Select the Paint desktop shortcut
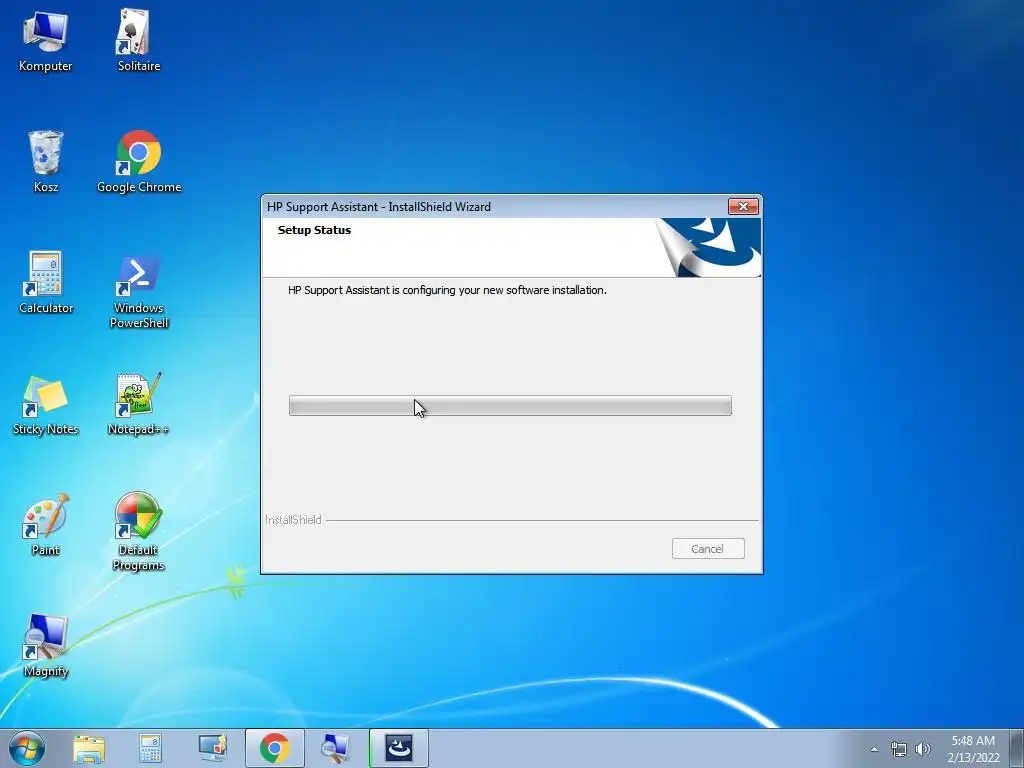Image resolution: width=1024 pixels, height=768 pixels. [x=46, y=524]
